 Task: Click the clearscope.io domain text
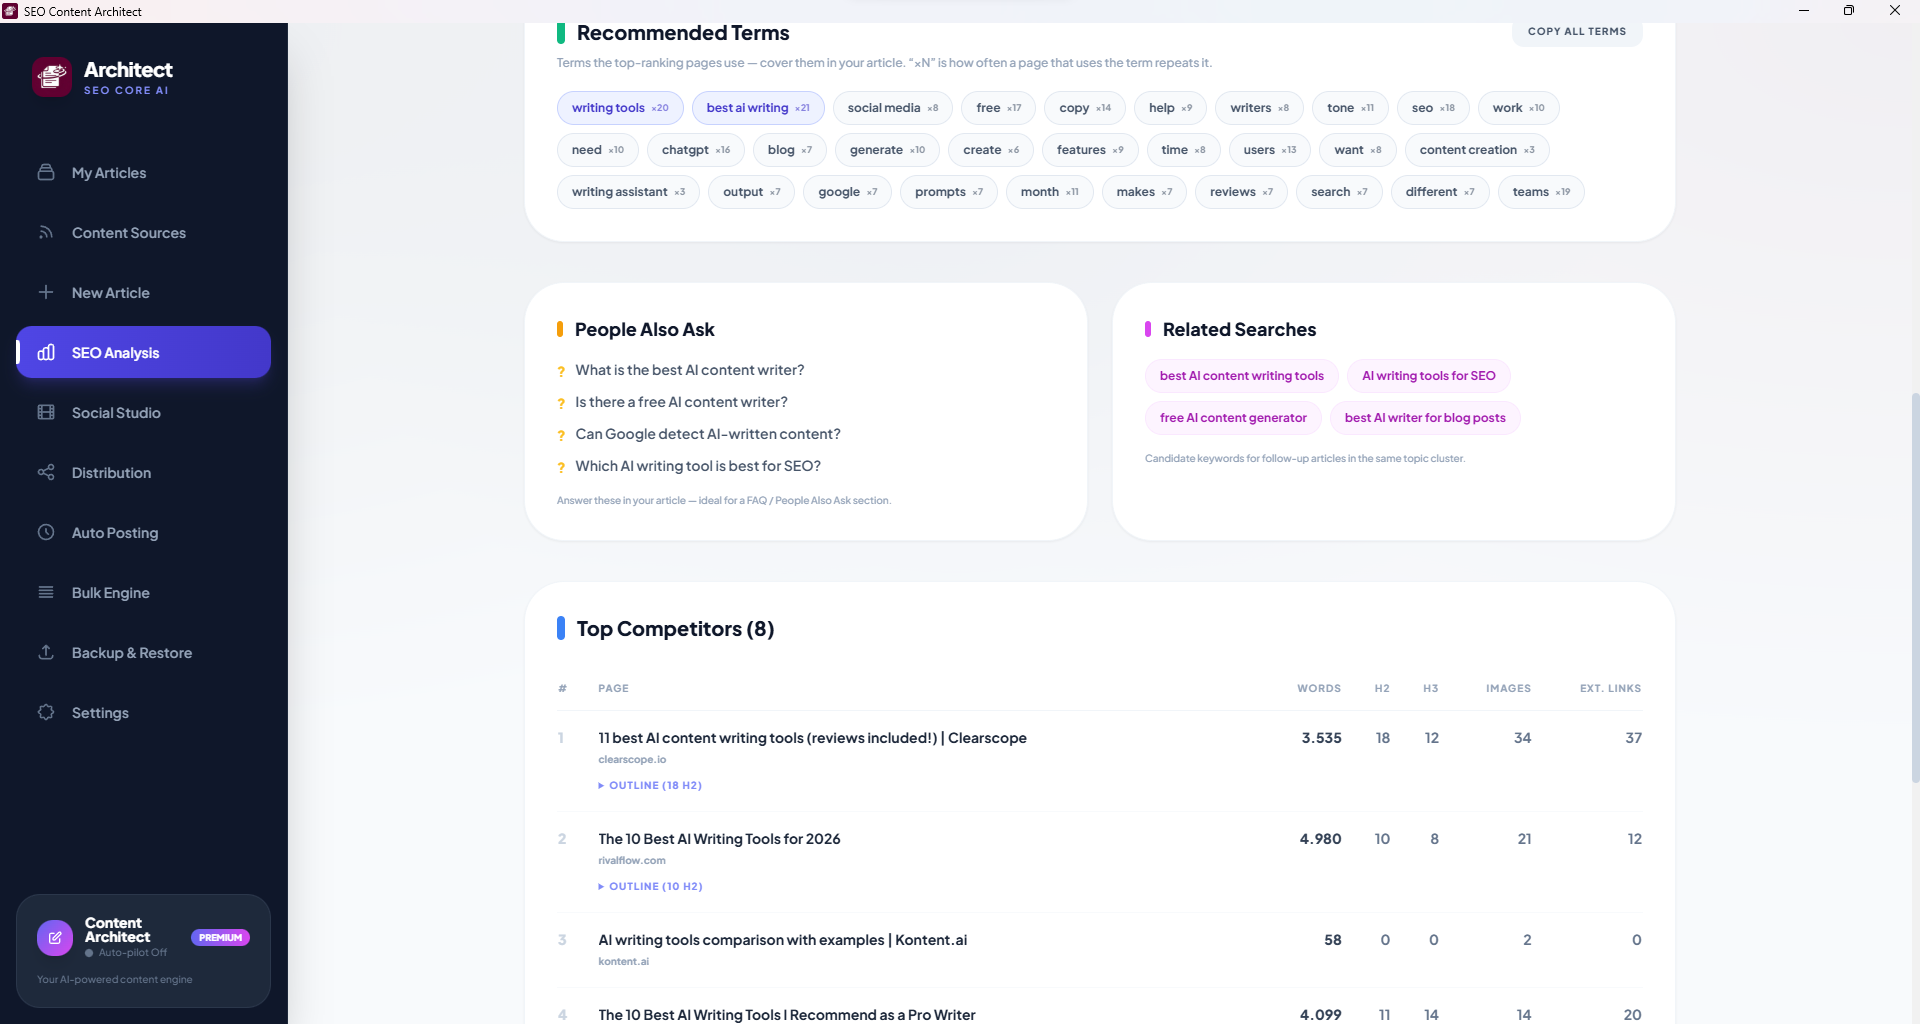coord(632,760)
